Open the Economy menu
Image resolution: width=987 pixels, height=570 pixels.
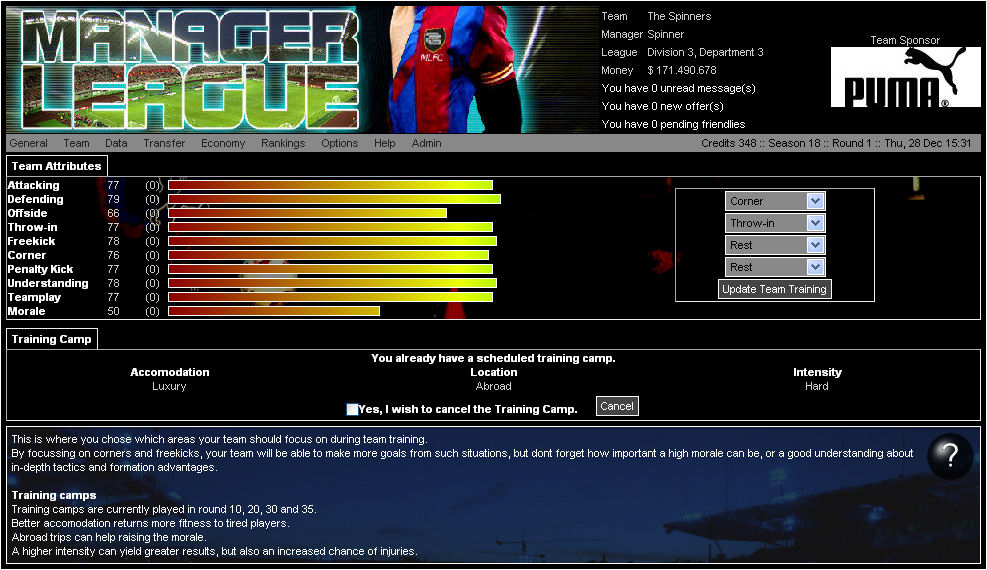coord(223,143)
